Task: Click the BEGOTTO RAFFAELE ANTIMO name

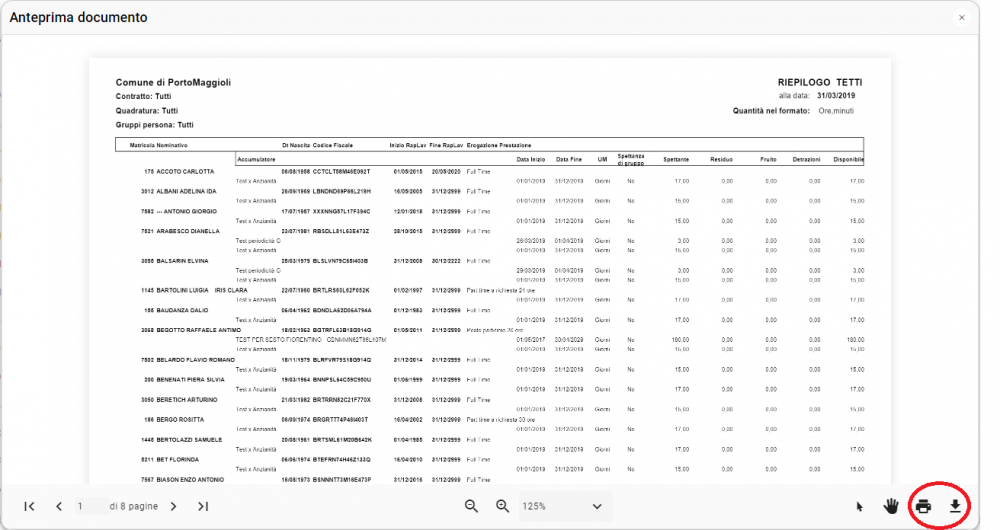Action: click(x=198, y=330)
